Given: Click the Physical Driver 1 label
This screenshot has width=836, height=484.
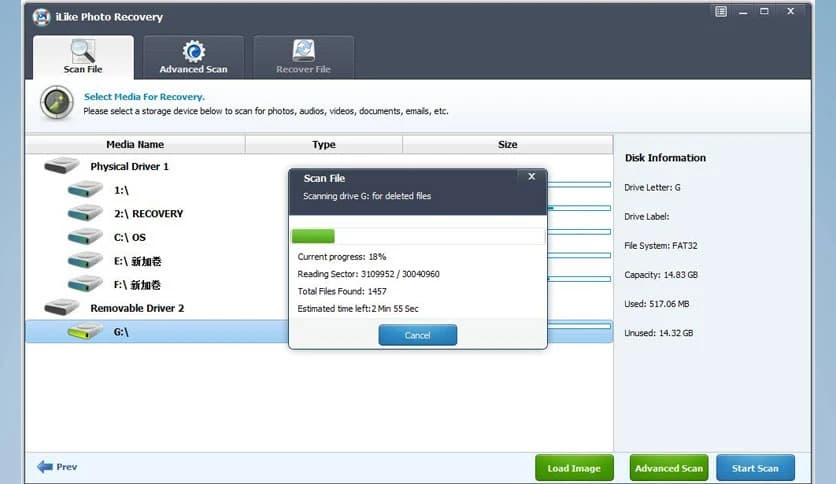Looking at the screenshot, I should coord(130,167).
